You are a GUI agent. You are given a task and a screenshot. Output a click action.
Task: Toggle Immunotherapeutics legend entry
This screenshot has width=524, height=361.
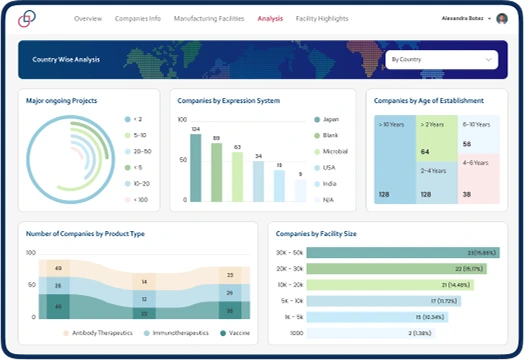(176, 333)
